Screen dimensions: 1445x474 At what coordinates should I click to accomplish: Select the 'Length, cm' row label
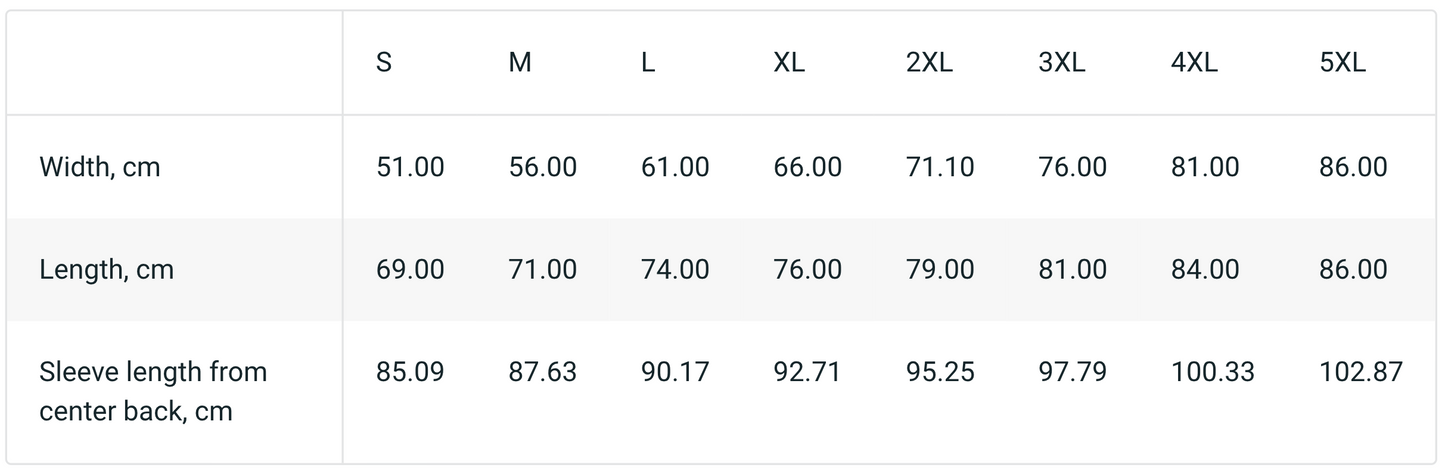click(107, 269)
